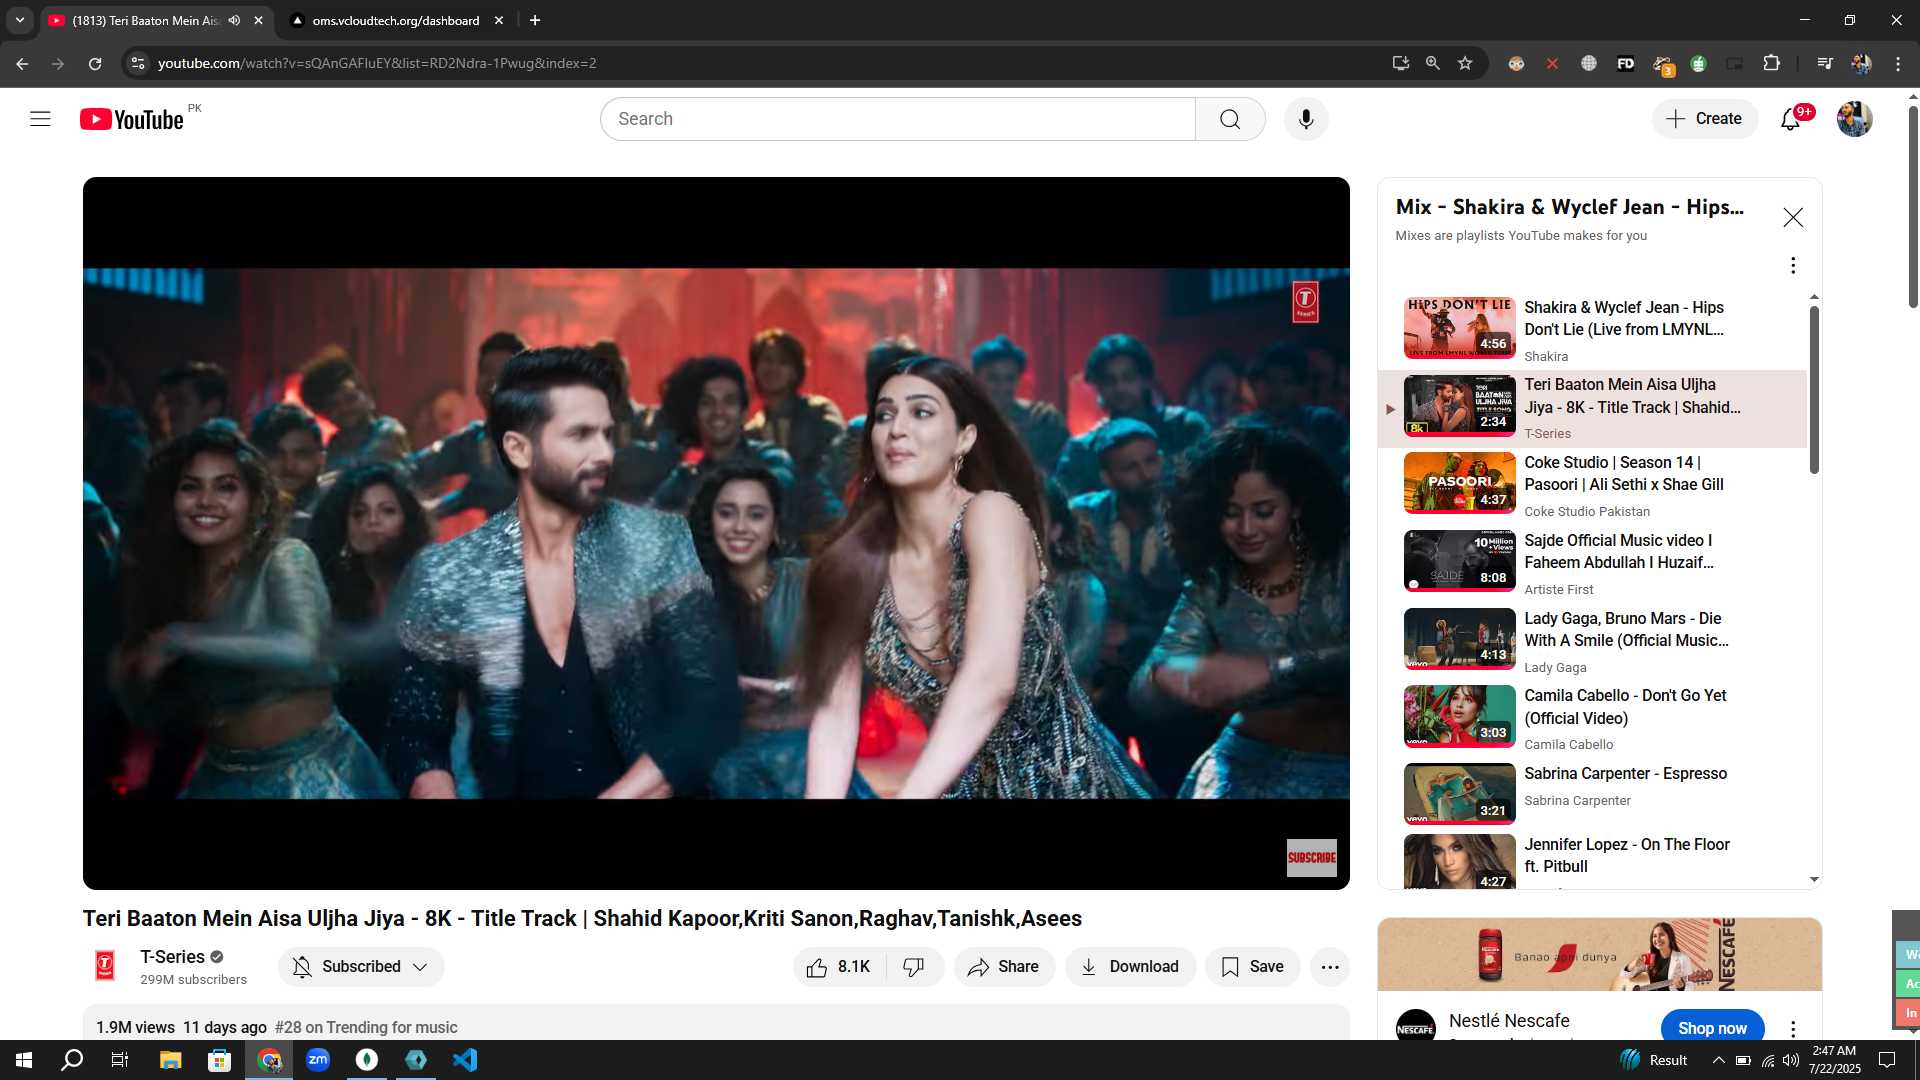The image size is (1920, 1080).
Task: Open Nescafe ad options menu
Action: 1793,1028
